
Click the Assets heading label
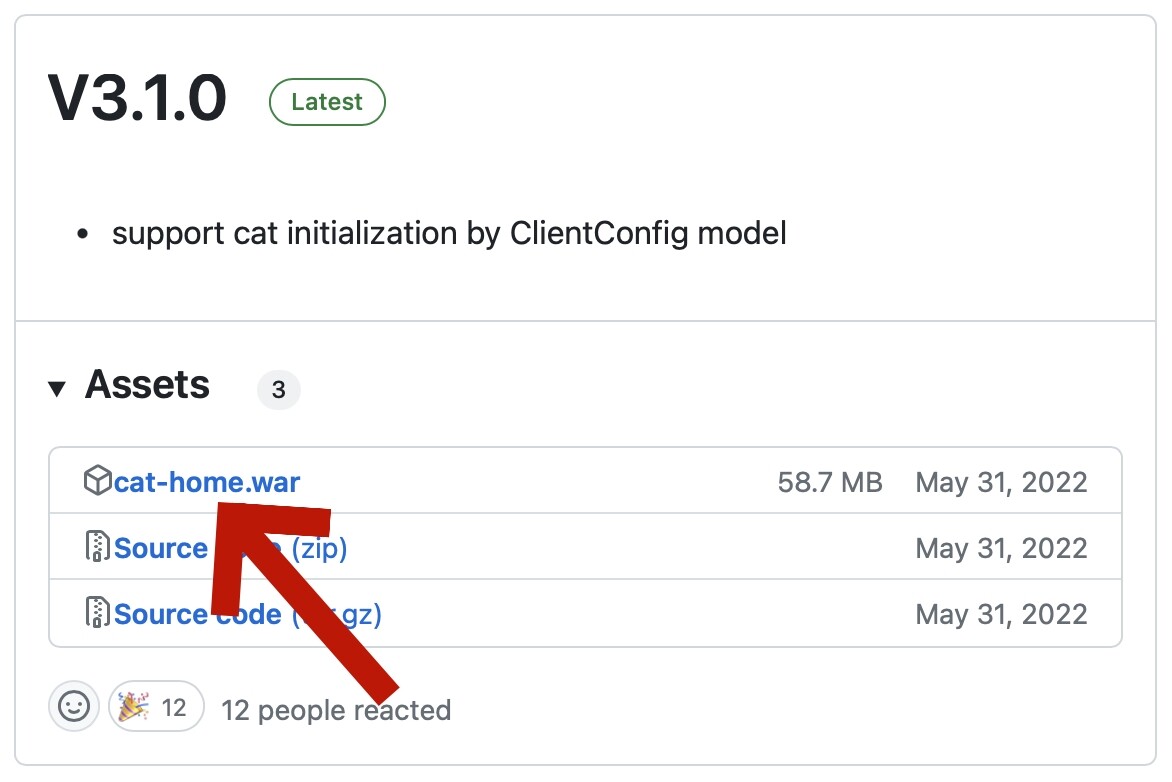pos(148,385)
